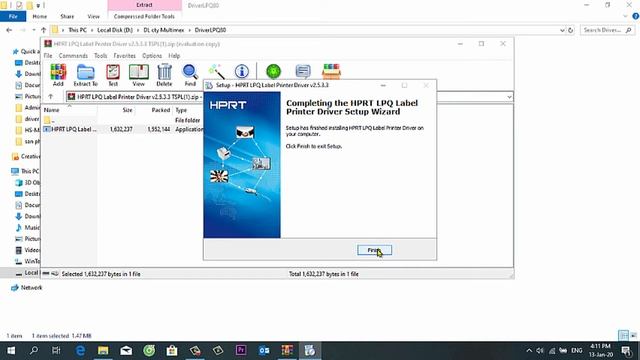Open taskbar Search
Viewport: 640px width, 360px height.
[x=34, y=350]
